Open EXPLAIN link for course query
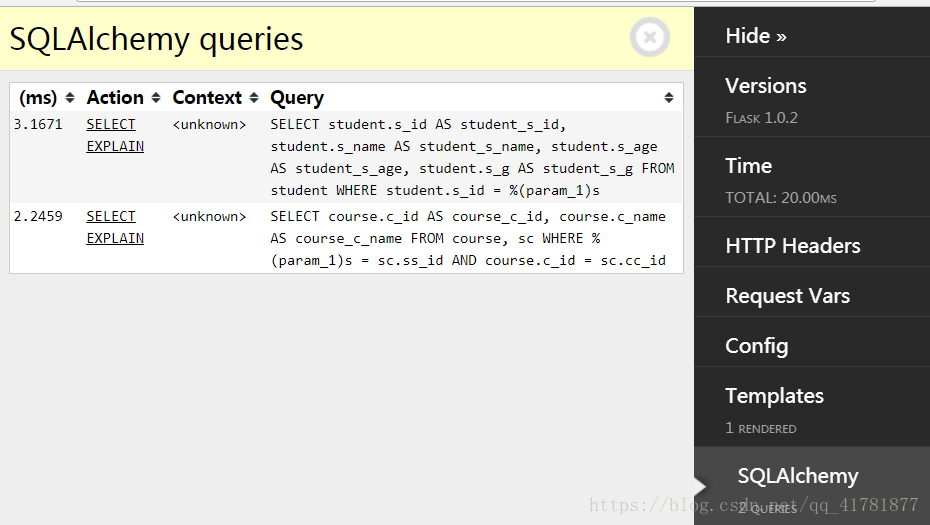This screenshot has width=930, height=525. tap(115, 238)
